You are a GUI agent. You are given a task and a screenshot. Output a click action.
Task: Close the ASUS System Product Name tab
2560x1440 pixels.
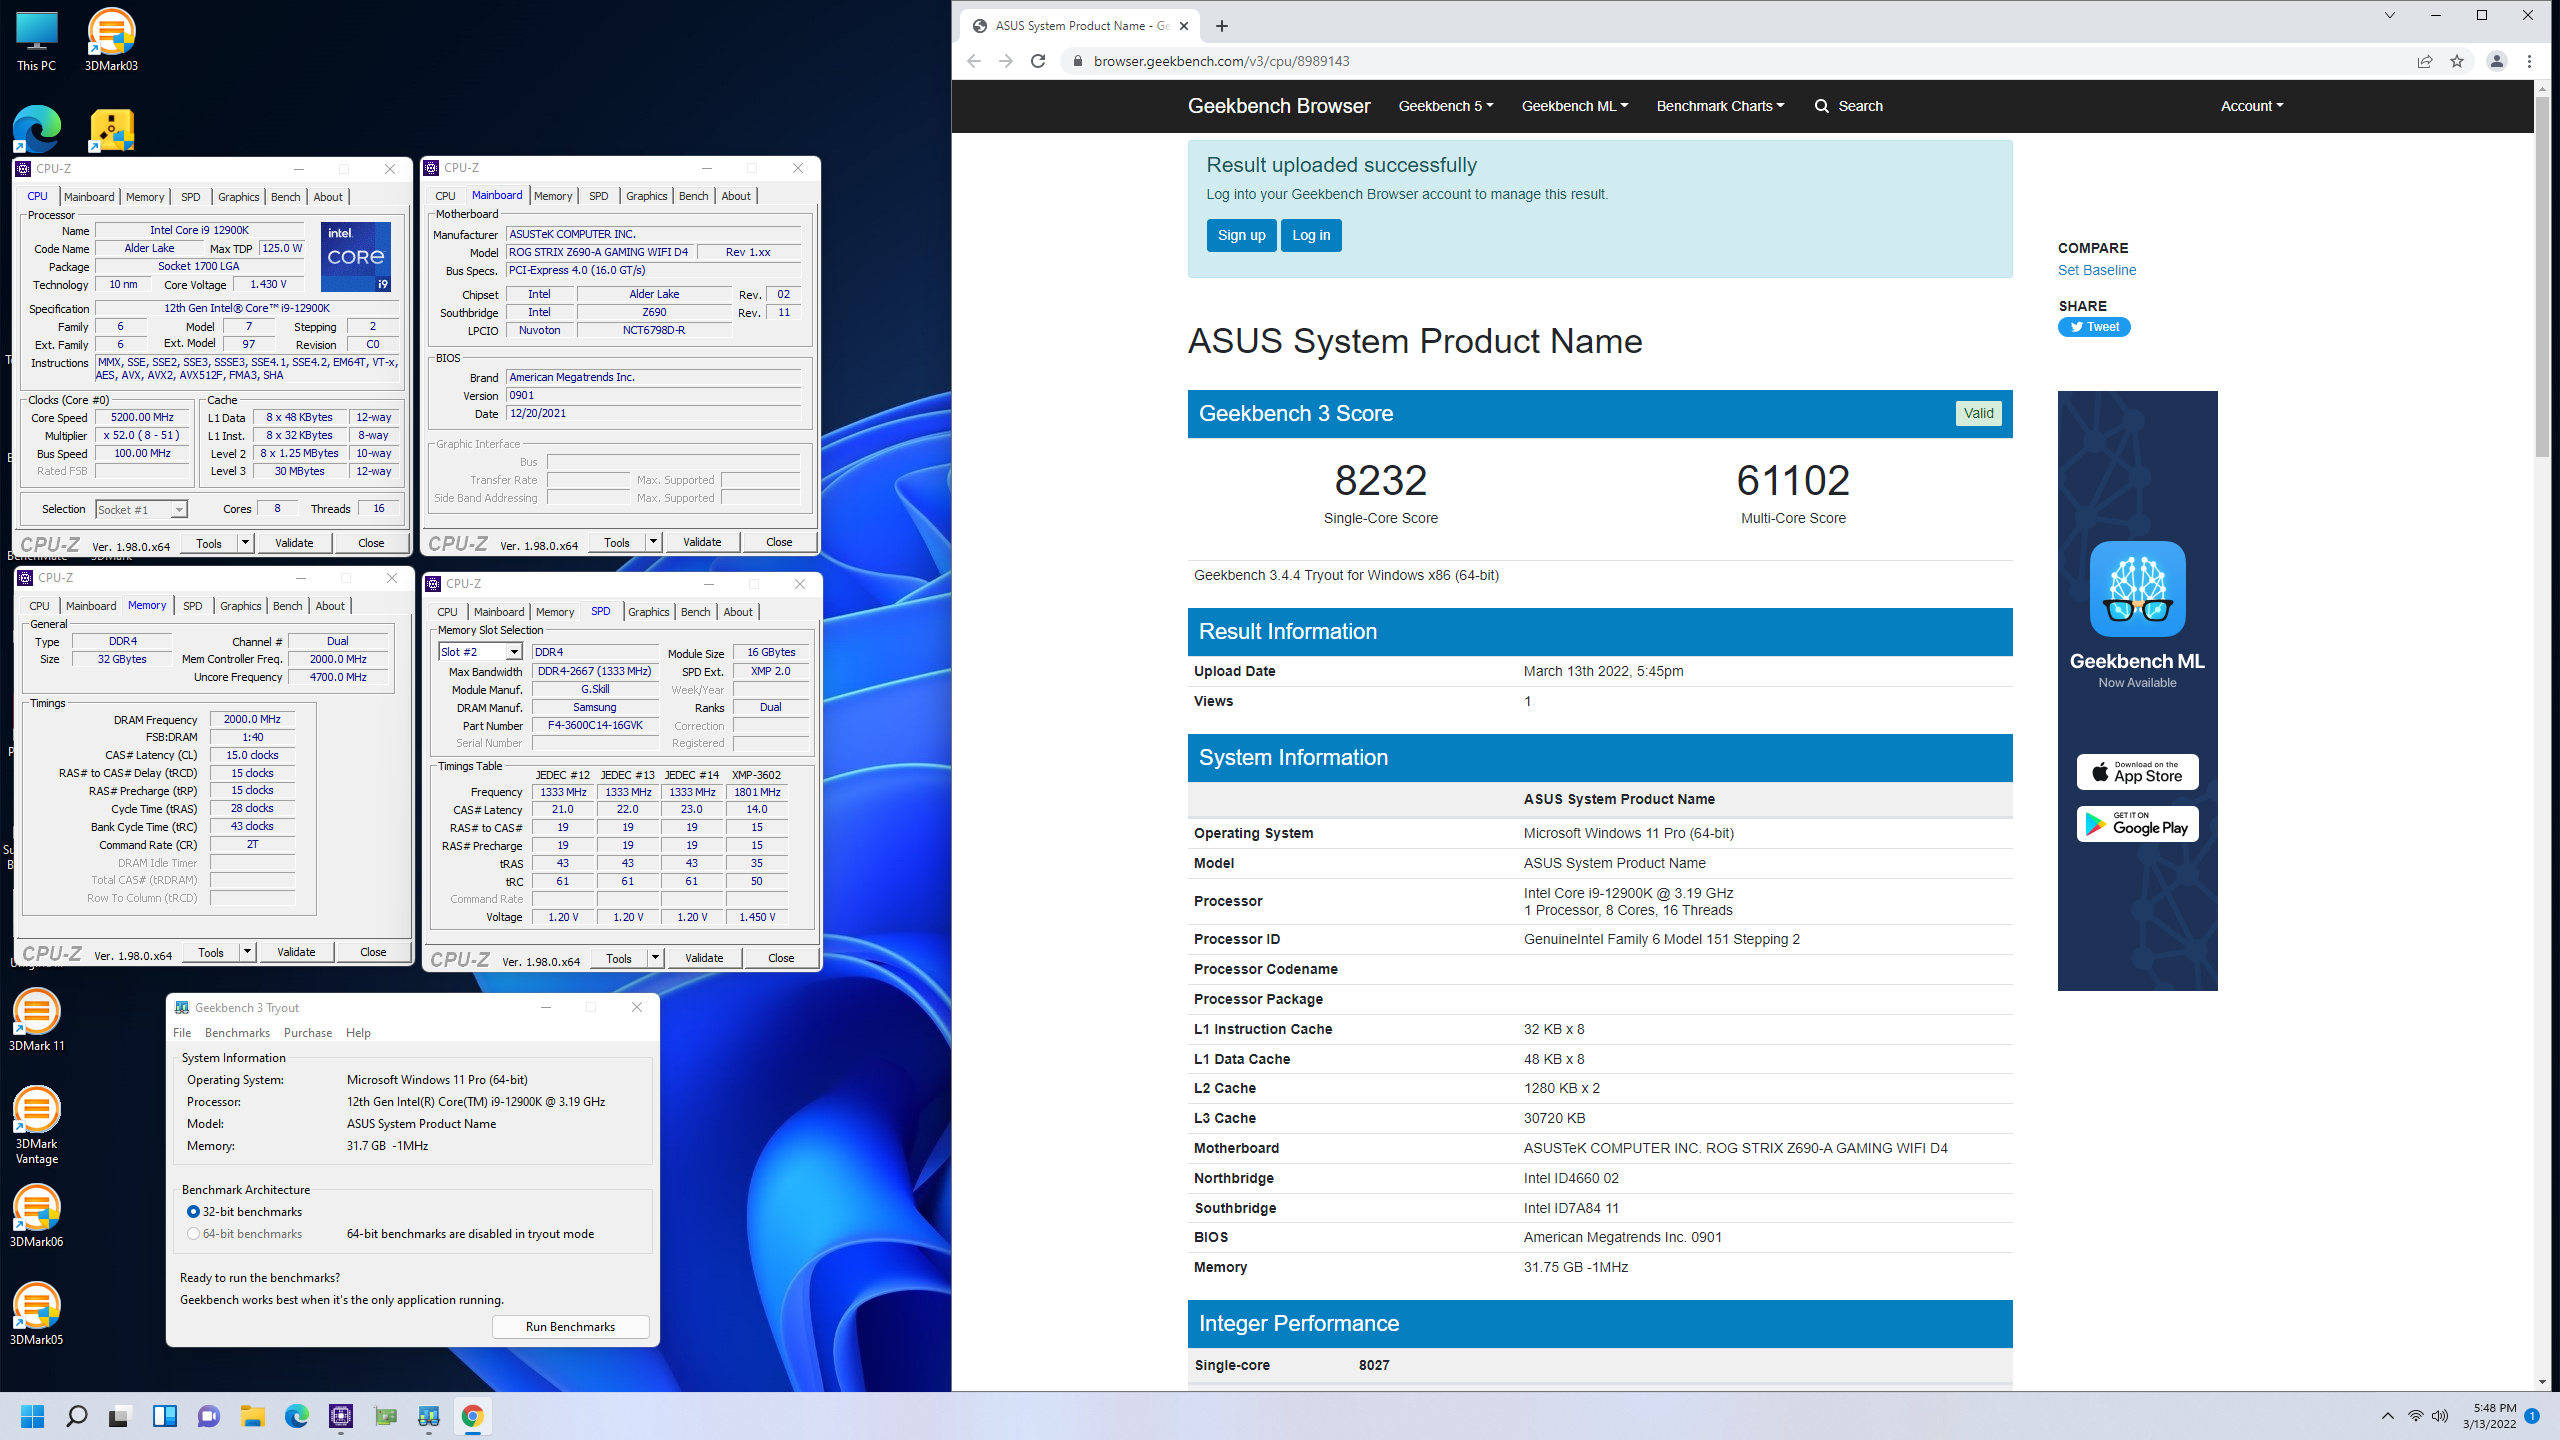1185,26
